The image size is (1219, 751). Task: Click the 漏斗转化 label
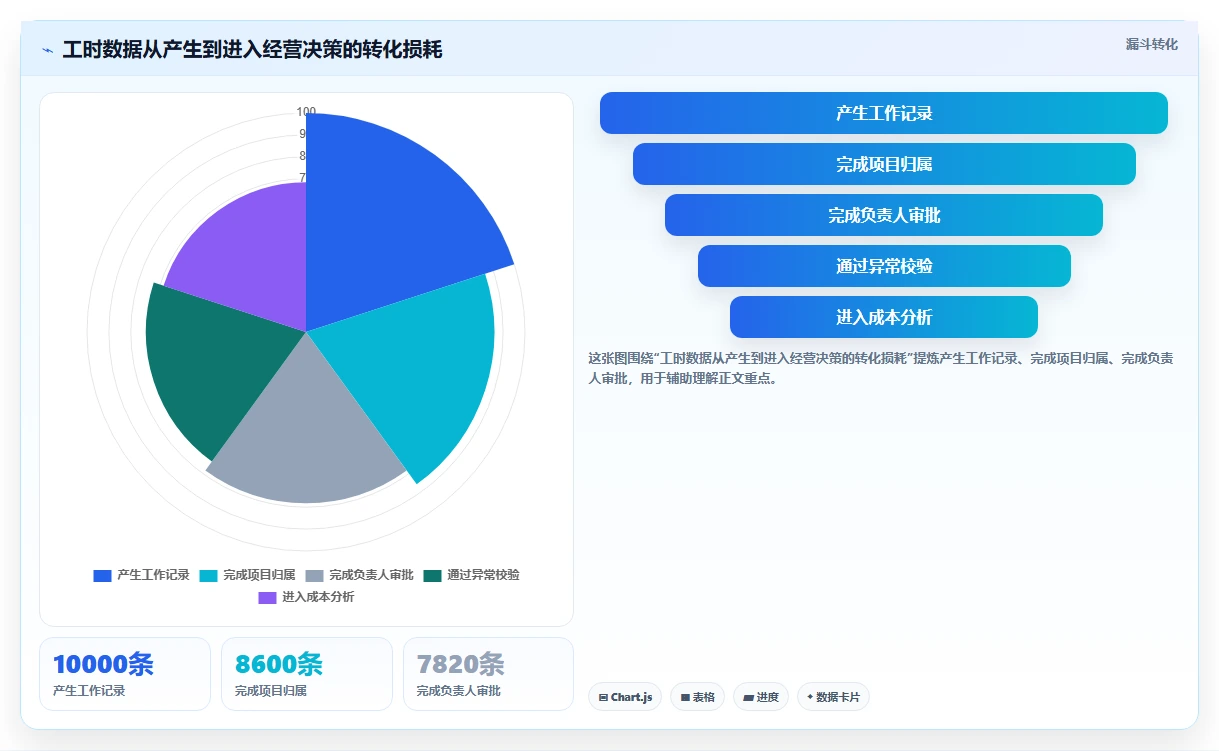[x=1152, y=45]
